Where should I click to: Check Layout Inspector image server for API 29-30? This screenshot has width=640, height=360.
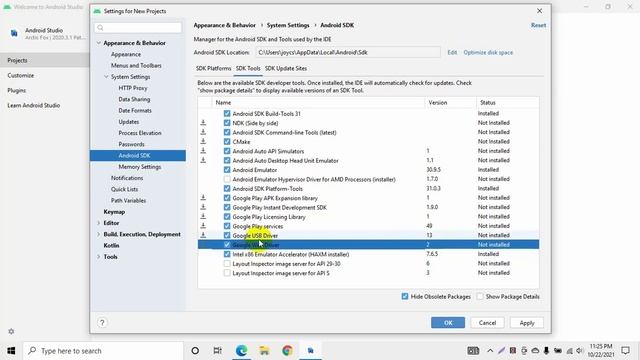click(x=227, y=264)
